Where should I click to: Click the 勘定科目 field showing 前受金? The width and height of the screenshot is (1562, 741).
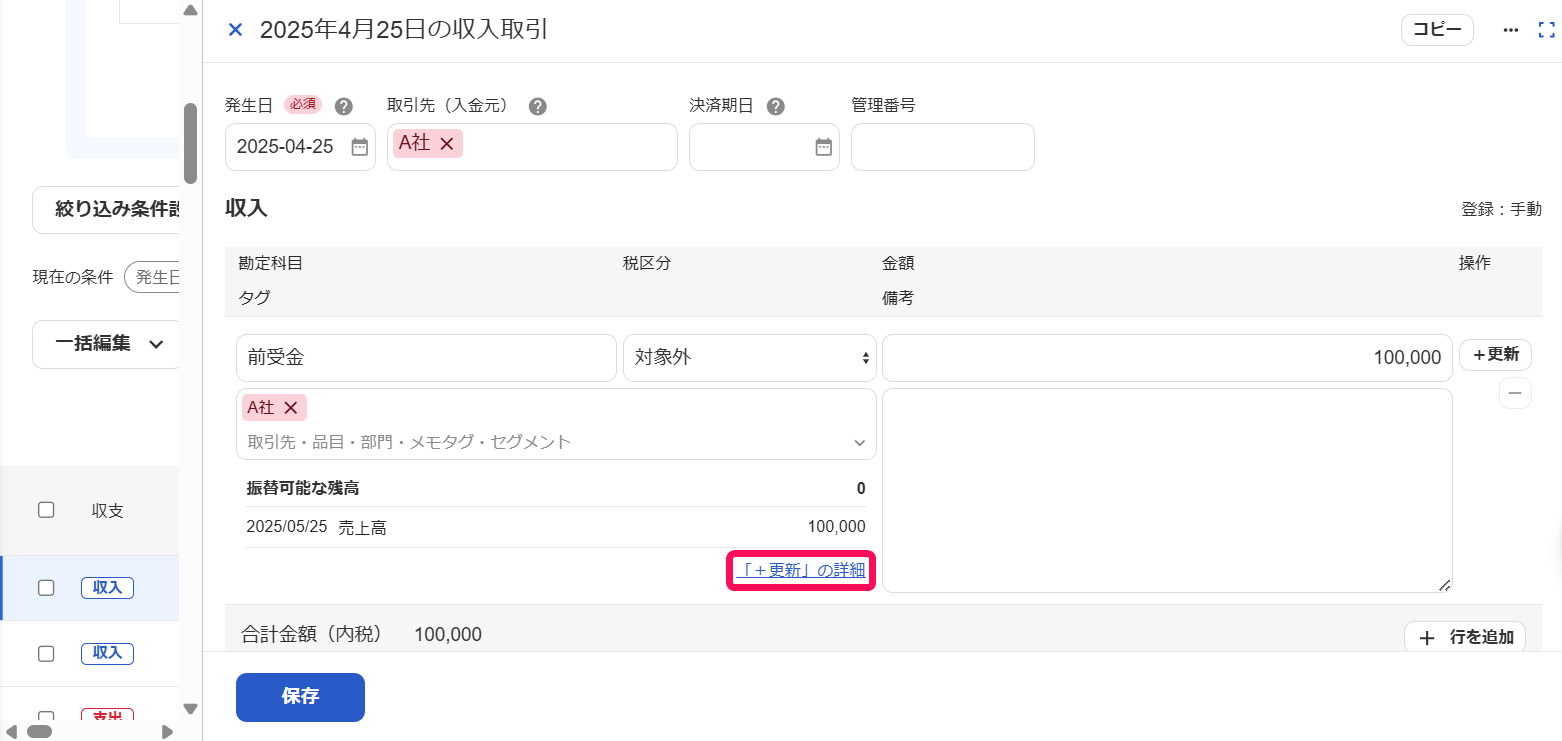427,358
